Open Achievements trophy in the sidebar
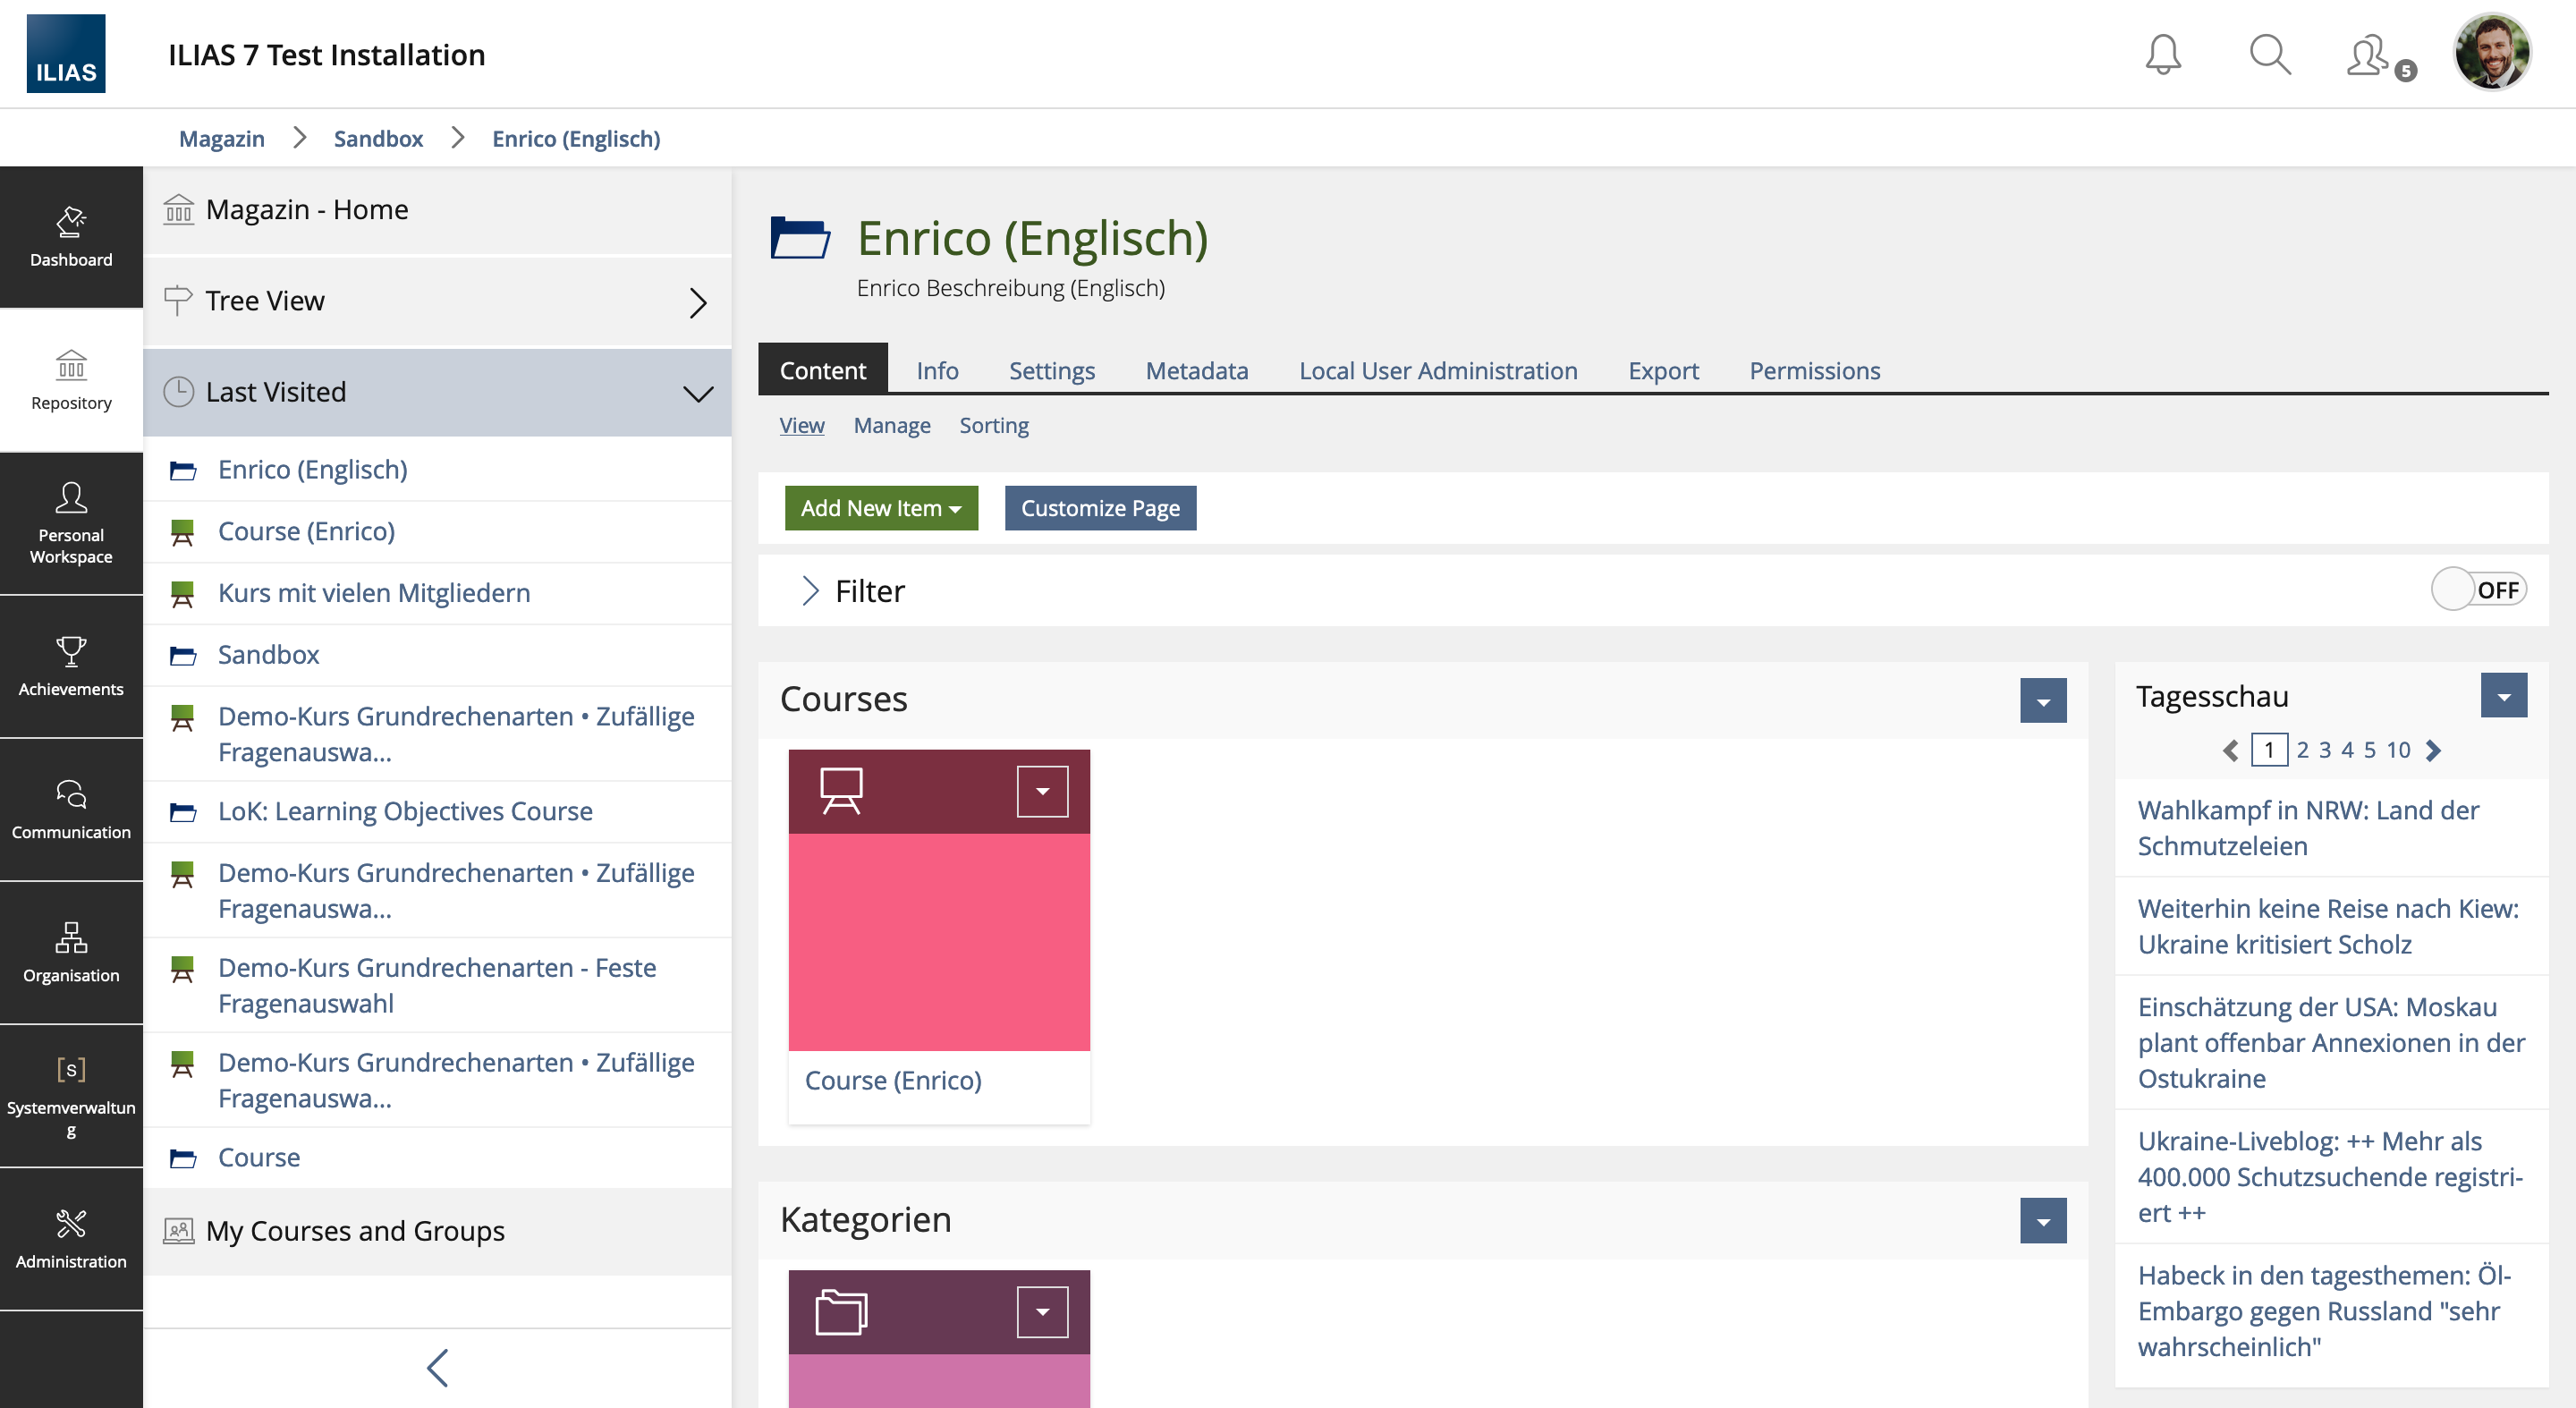This screenshot has width=2576, height=1408. tap(71, 666)
